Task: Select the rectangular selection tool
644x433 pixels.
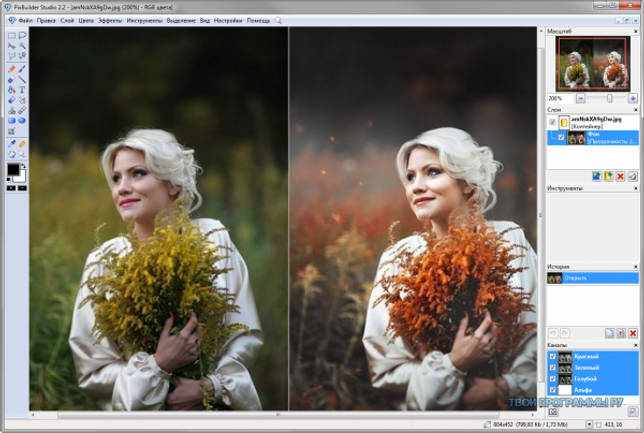Action: [x=12, y=36]
